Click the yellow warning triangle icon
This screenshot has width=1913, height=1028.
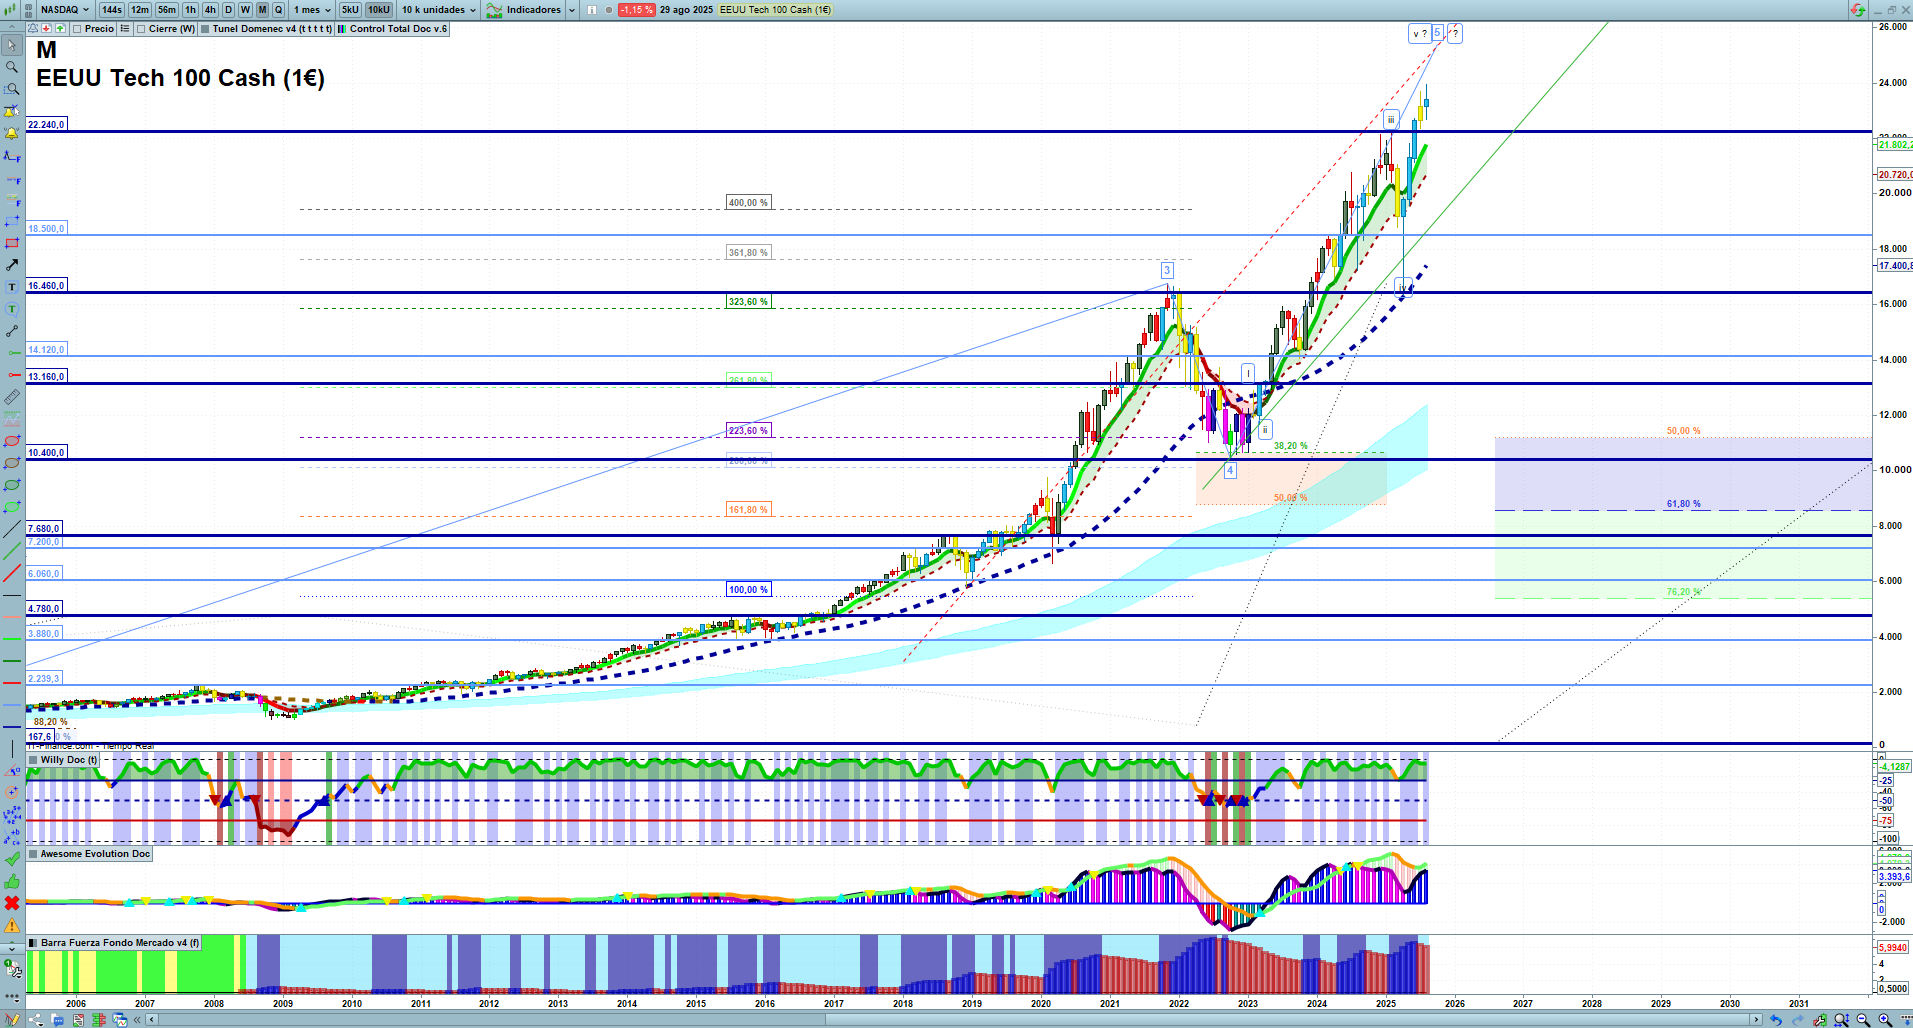click(x=12, y=925)
